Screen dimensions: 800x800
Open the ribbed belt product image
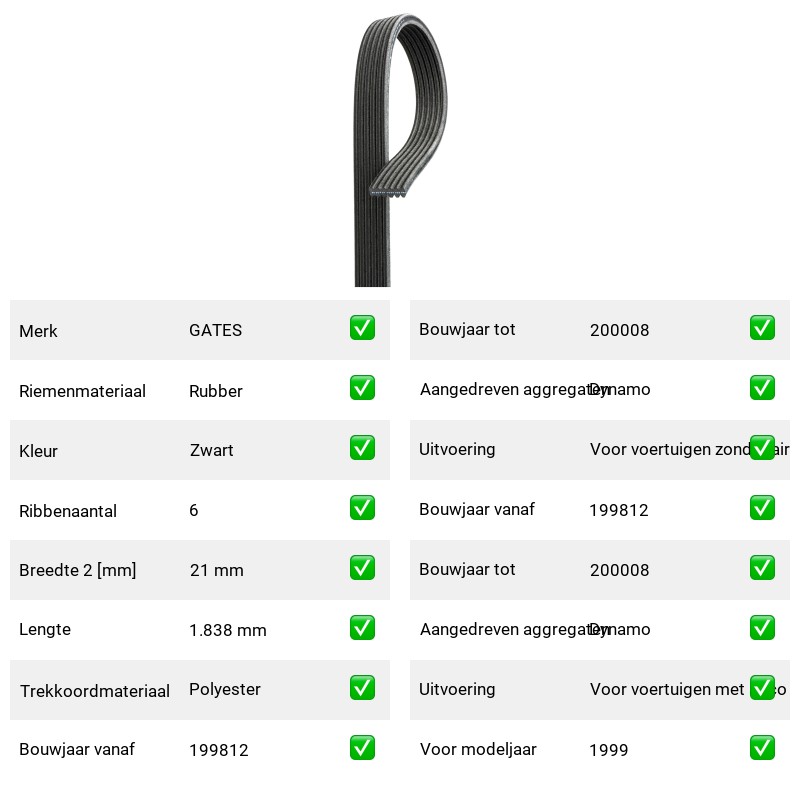pyautogui.click(x=401, y=149)
